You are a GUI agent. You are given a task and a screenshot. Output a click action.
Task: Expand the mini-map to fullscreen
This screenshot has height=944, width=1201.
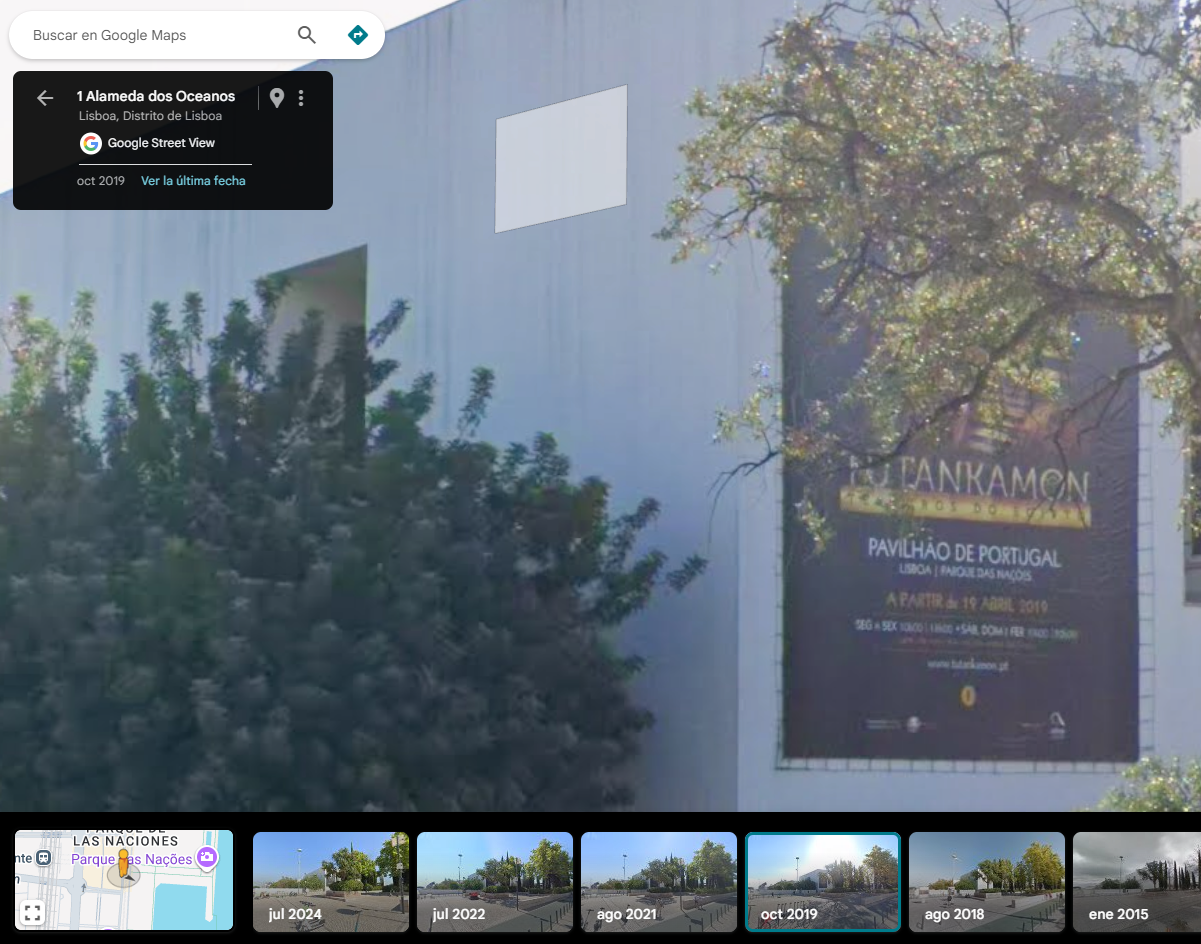(x=33, y=912)
